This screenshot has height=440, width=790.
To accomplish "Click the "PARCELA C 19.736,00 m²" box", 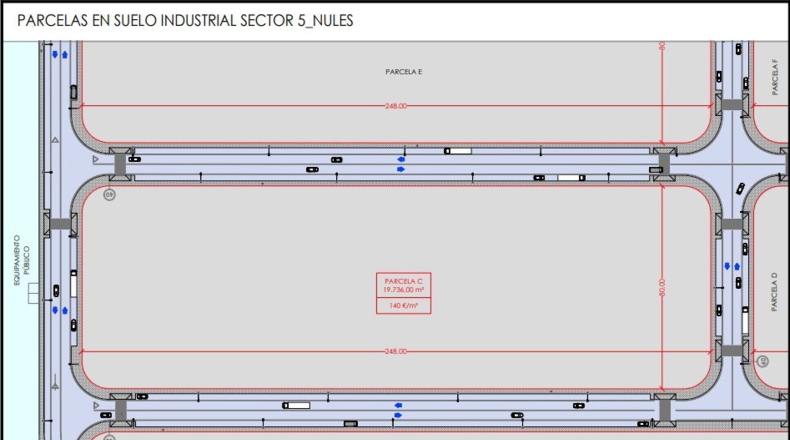I will pyautogui.click(x=404, y=285).
